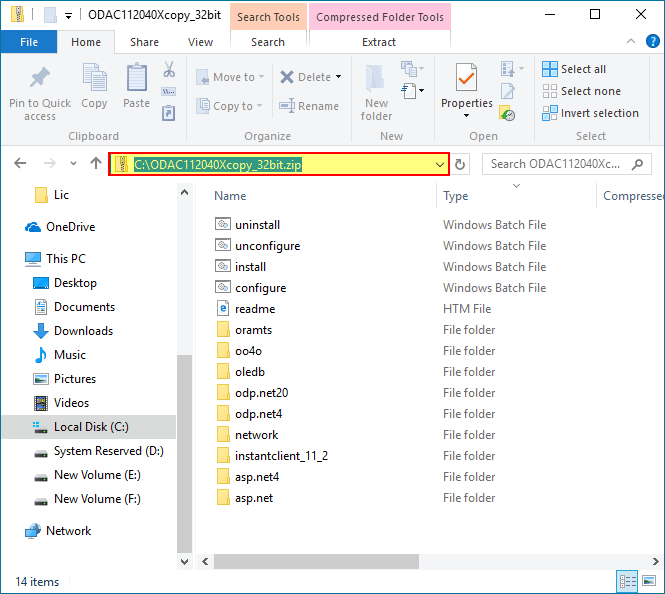Open the Search tab under Search Tools
This screenshot has width=665, height=594.
(268, 42)
